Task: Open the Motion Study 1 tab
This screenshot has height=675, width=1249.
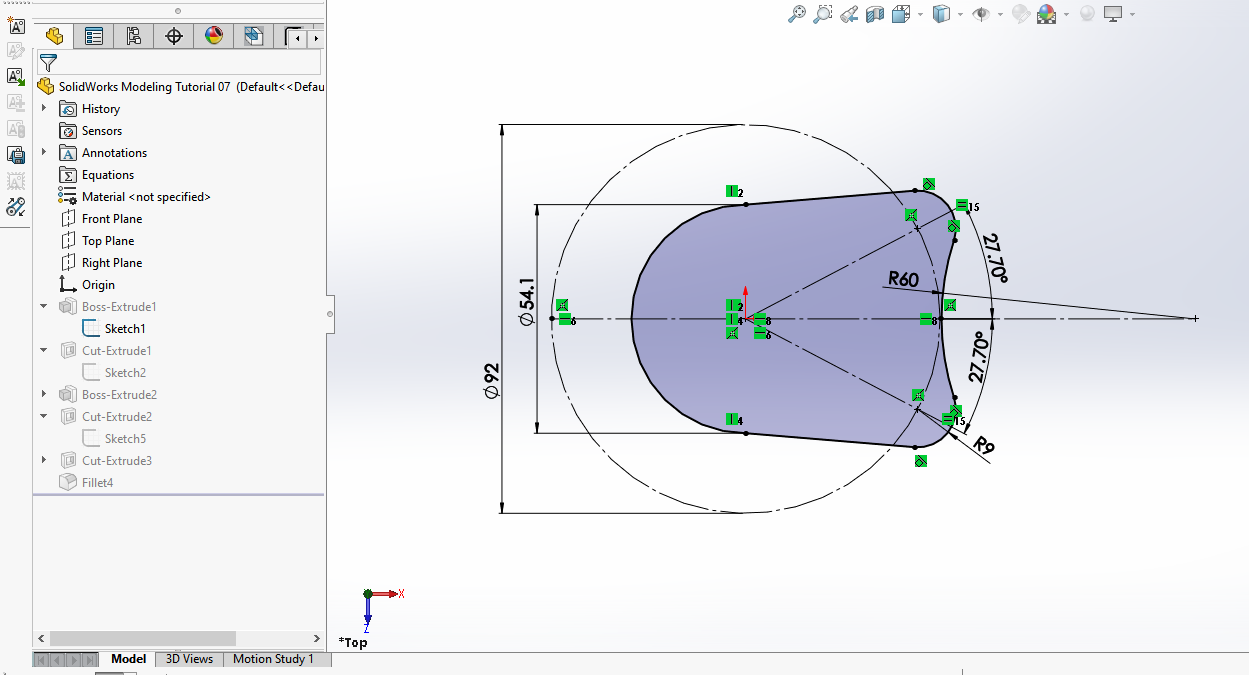Action: (273, 659)
